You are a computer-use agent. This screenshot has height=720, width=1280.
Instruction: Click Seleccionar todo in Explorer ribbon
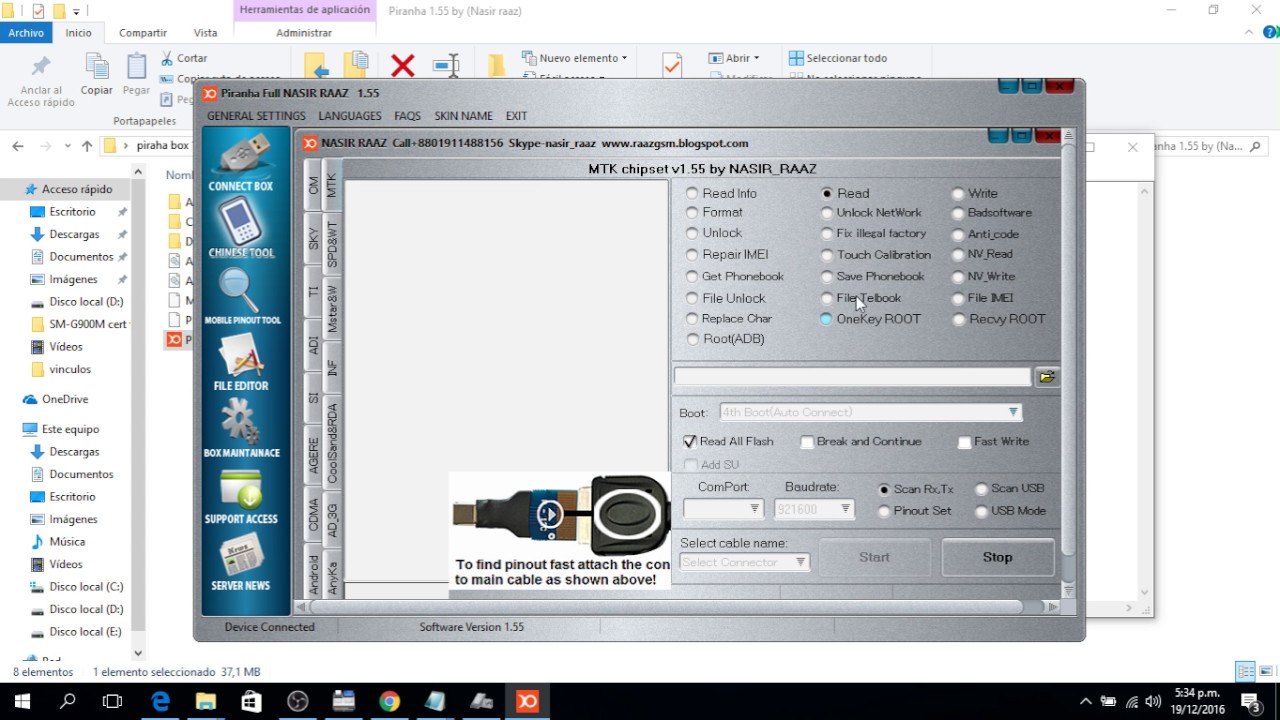(x=837, y=58)
